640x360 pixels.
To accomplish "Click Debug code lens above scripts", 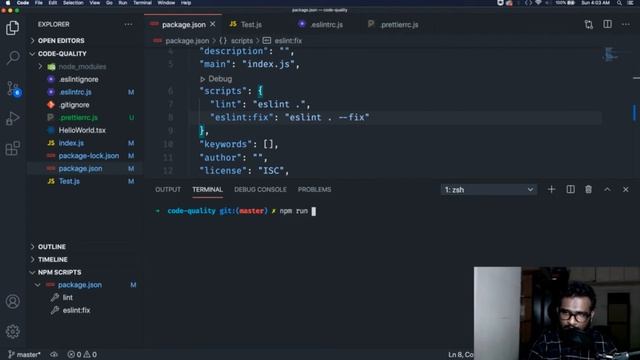I will click(216, 79).
